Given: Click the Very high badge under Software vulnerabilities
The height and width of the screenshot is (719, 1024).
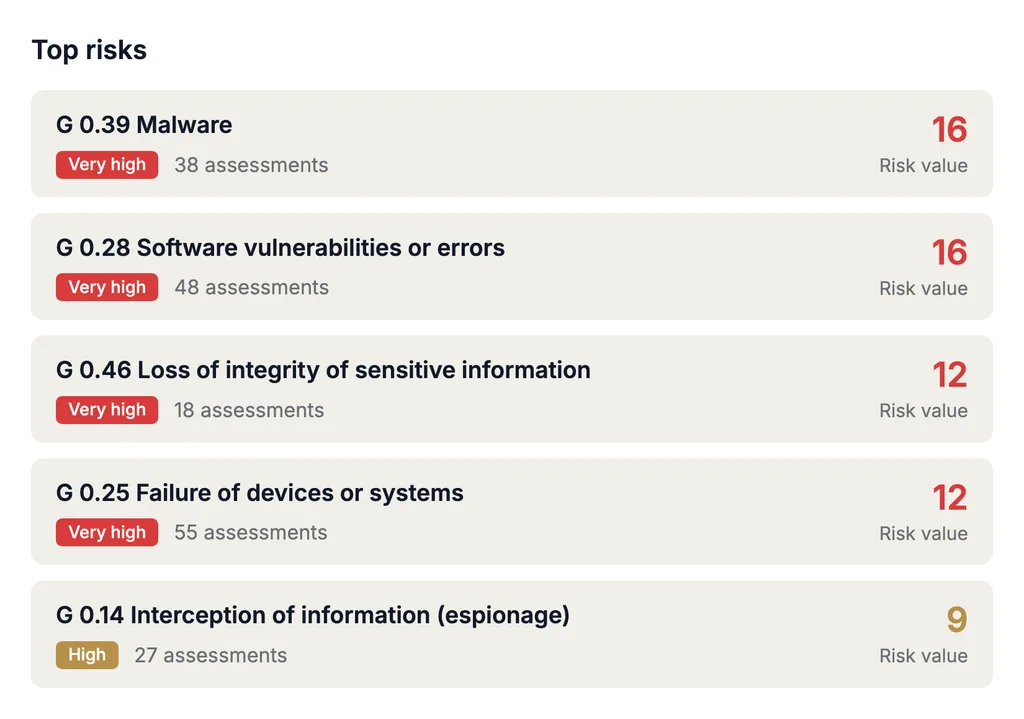Looking at the screenshot, I should (x=107, y=287).
